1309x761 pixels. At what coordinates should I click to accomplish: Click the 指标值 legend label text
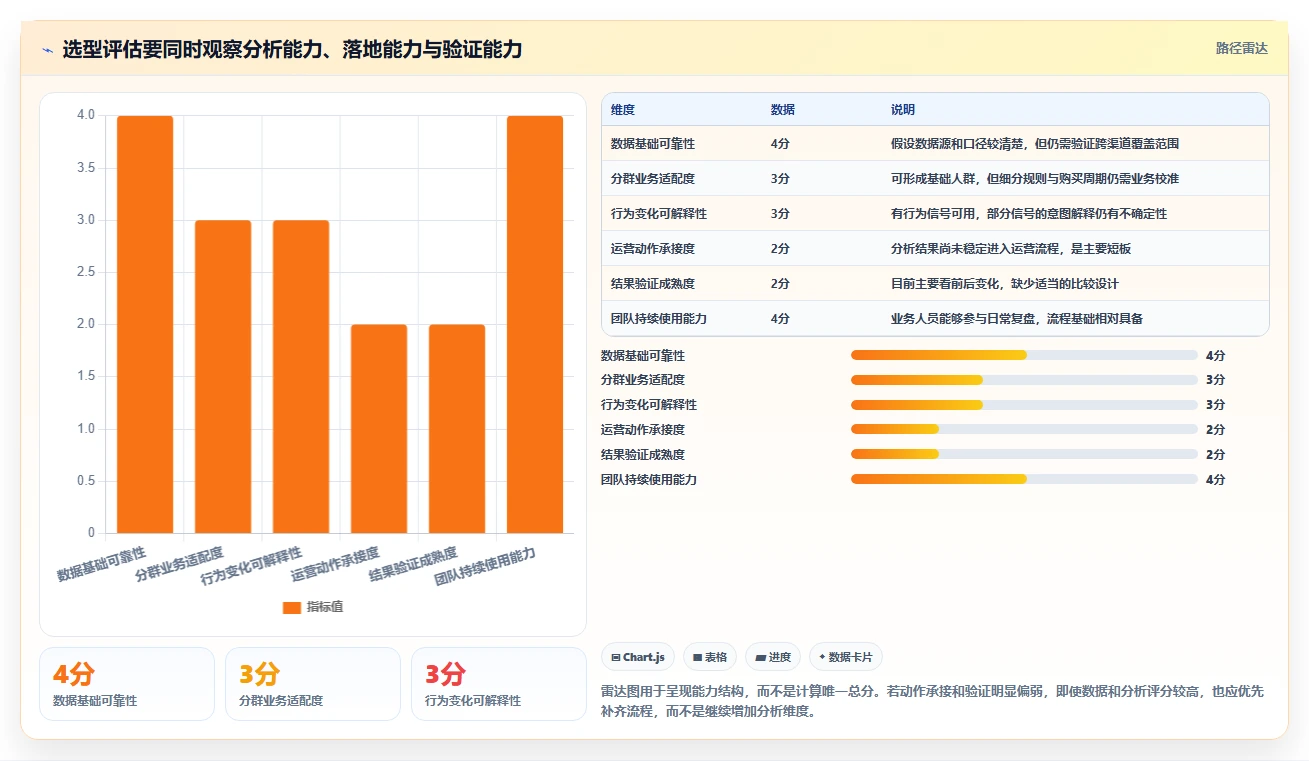325,607
